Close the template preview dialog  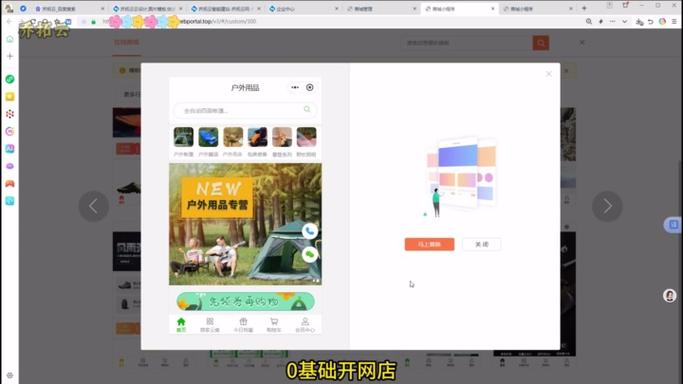click(x=548, y=74)
